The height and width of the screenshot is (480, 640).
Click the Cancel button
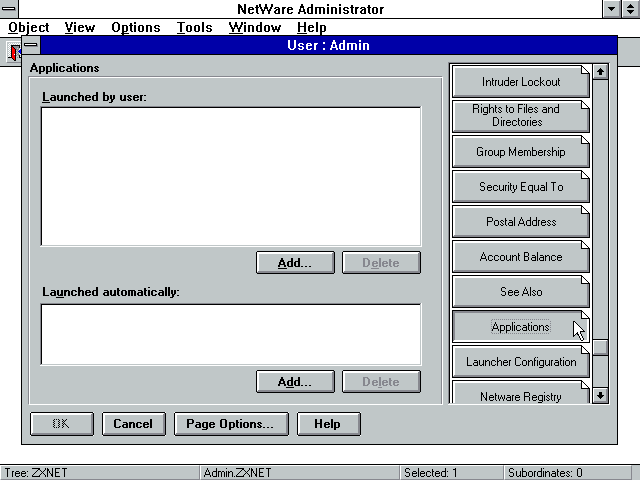click(x=133, y=424)
